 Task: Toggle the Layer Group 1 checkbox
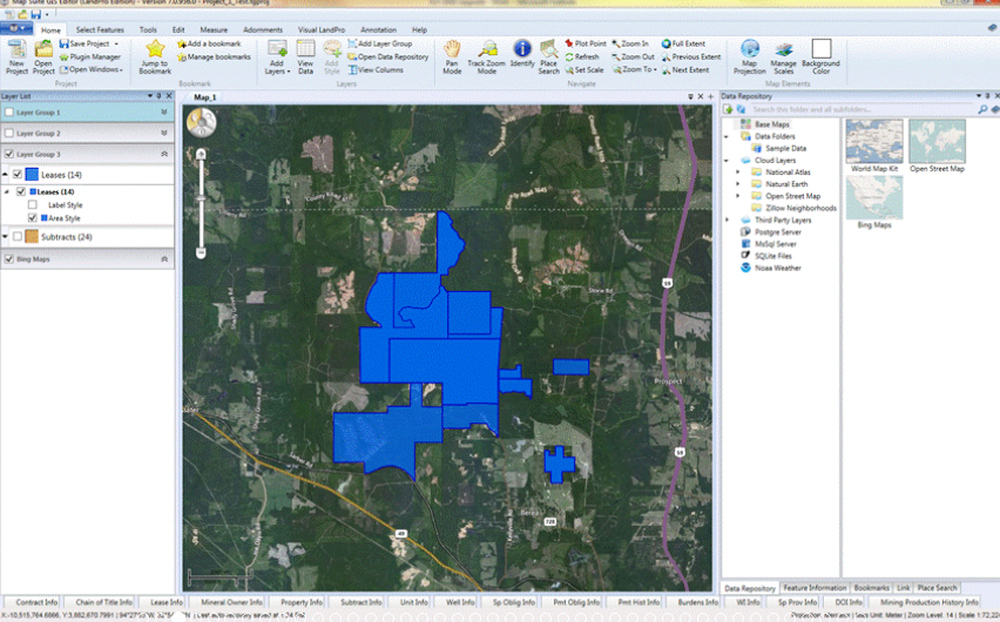pyautogui.click(x=9, y=112)
